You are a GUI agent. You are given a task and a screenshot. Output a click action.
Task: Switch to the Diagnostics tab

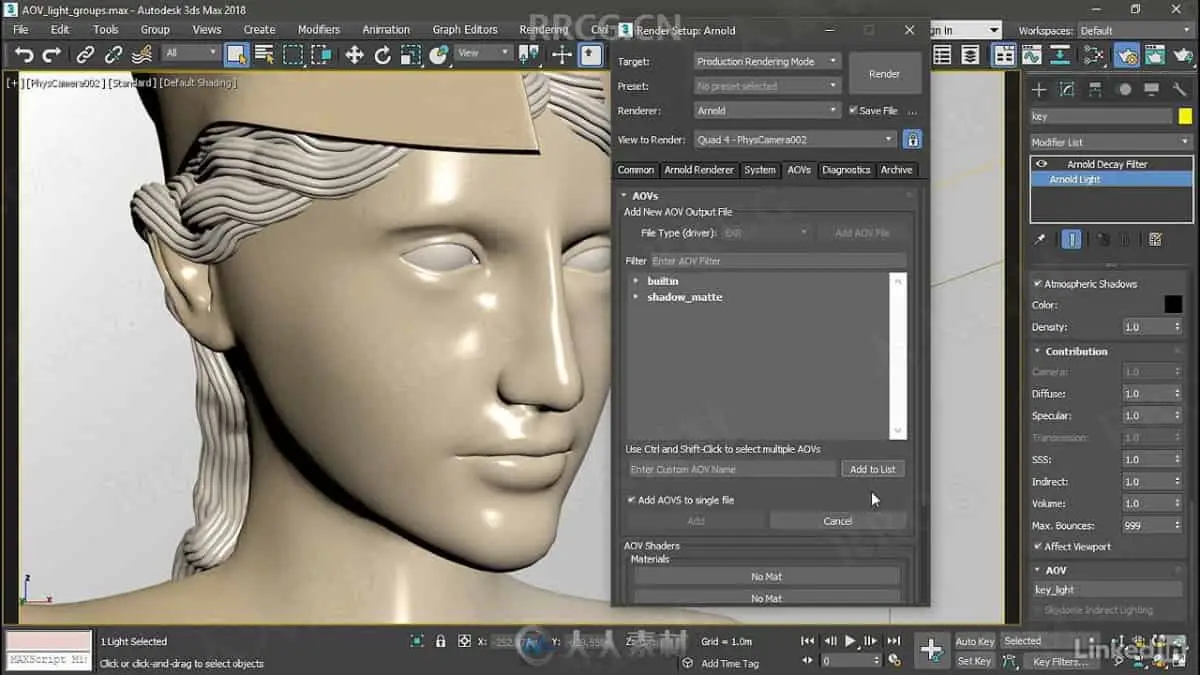point(846,170)
